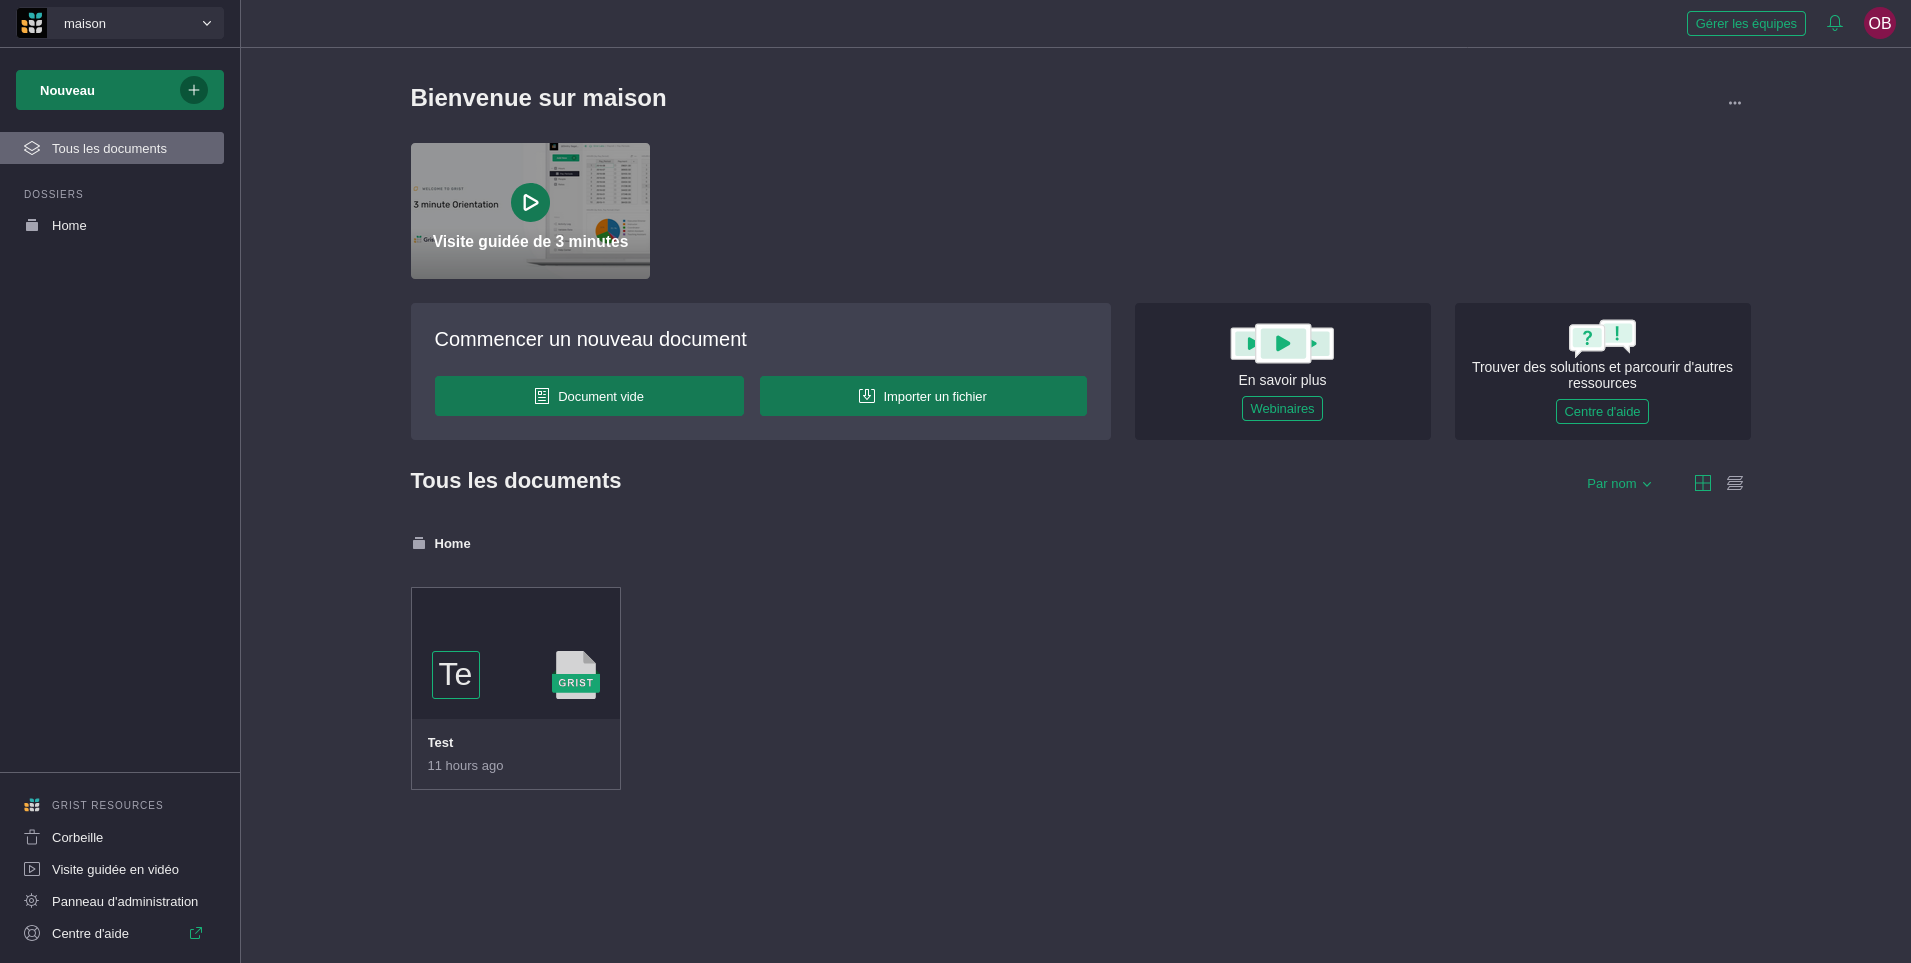
Task: Click the Commencer un nouveau document heading
Action: click(x=590, y=339)
